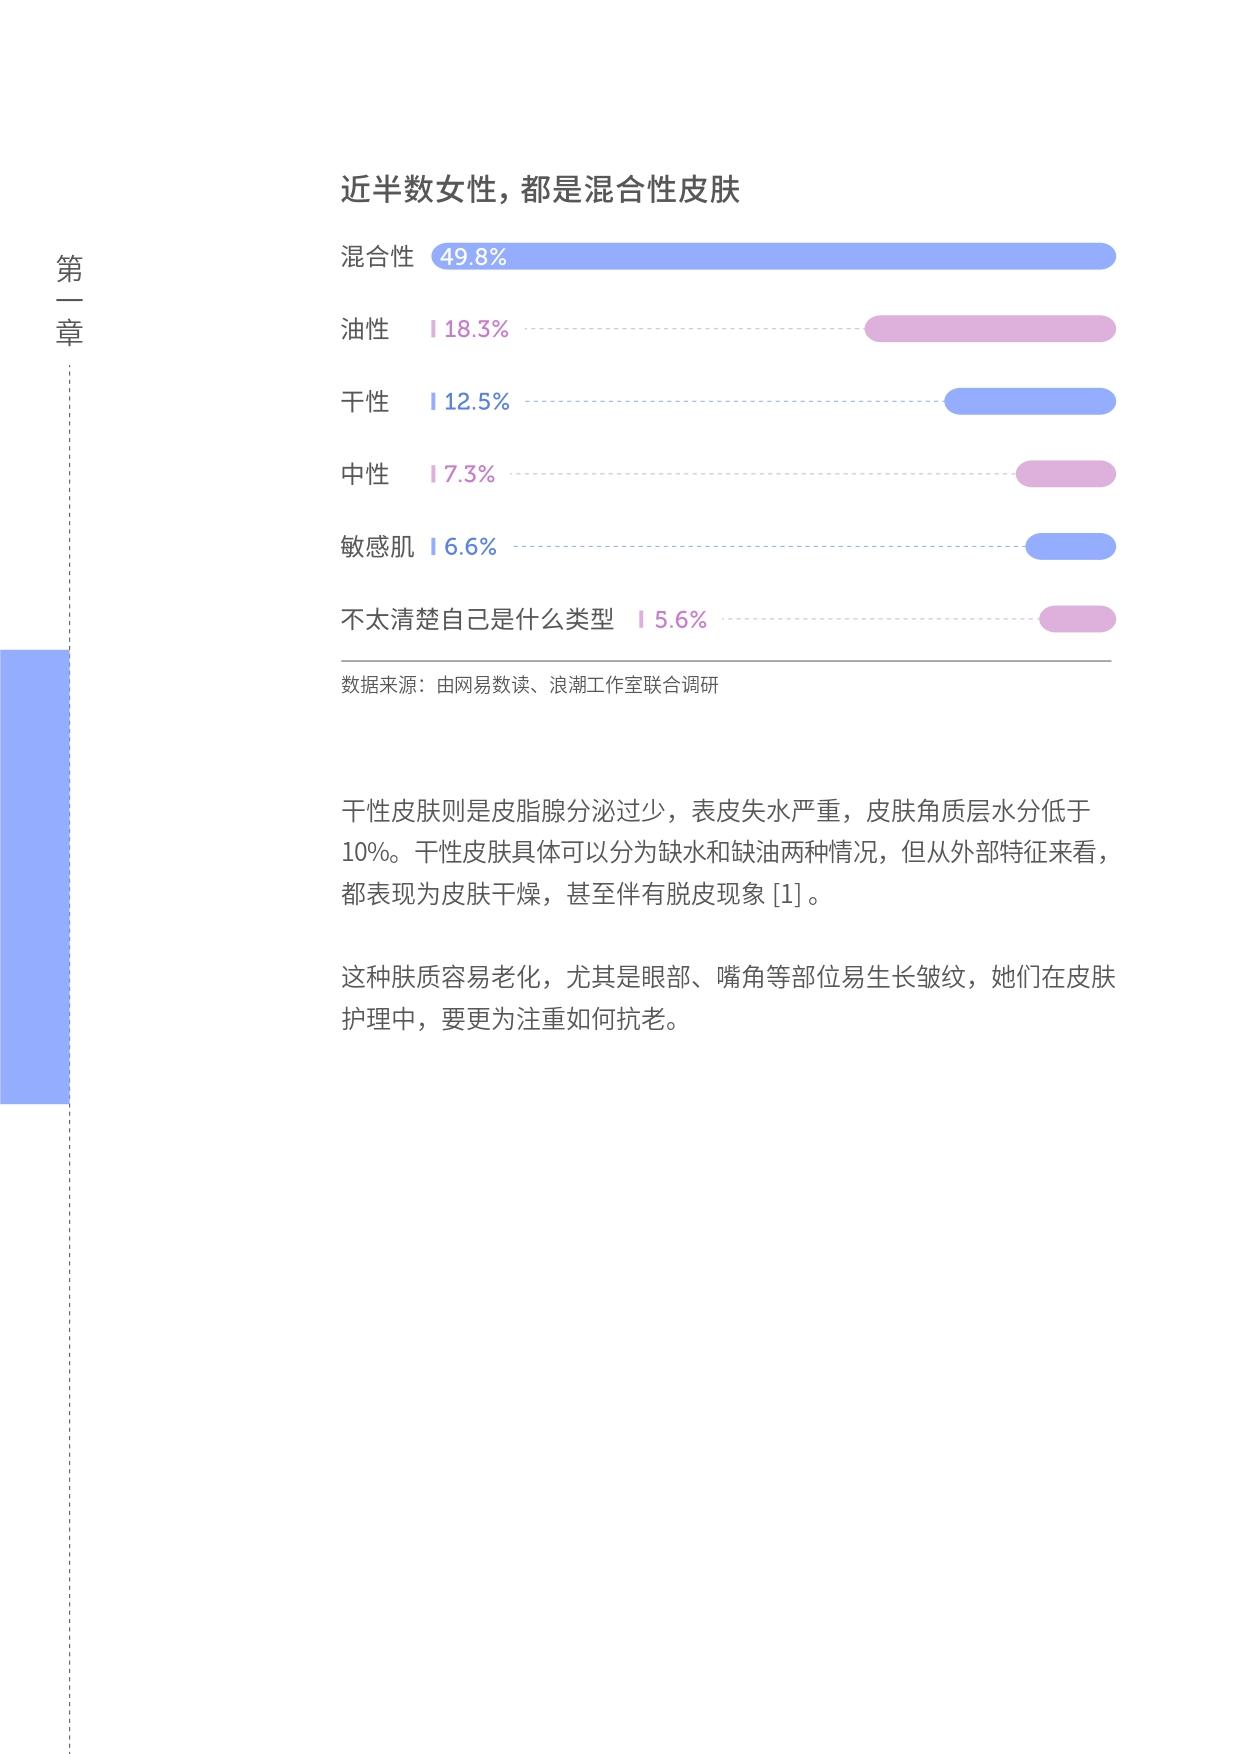Select the 敏感肌 row label
Screen dimensions: 1241x1754
pyautogui.click(x=377, y=547)
